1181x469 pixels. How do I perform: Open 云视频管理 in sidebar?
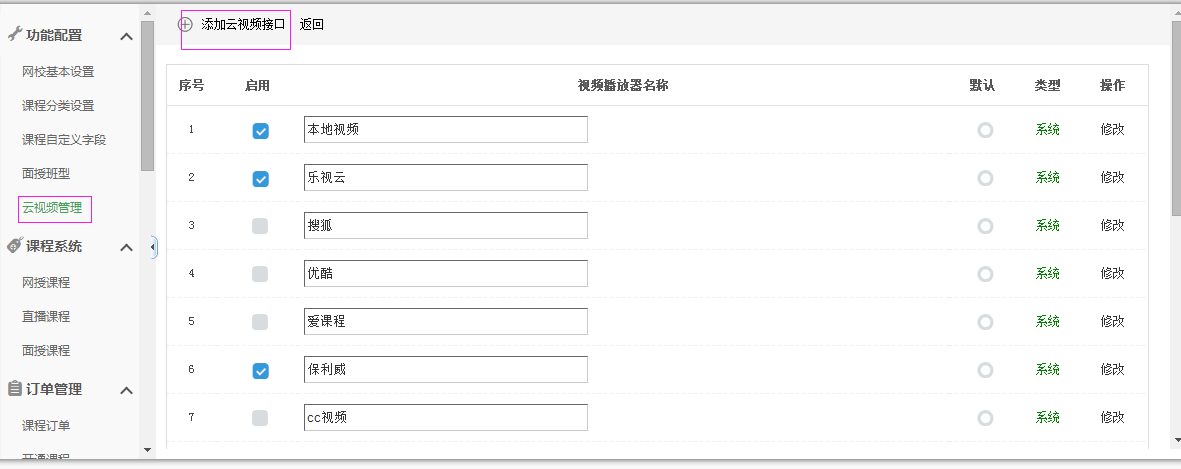coord(52,208)
